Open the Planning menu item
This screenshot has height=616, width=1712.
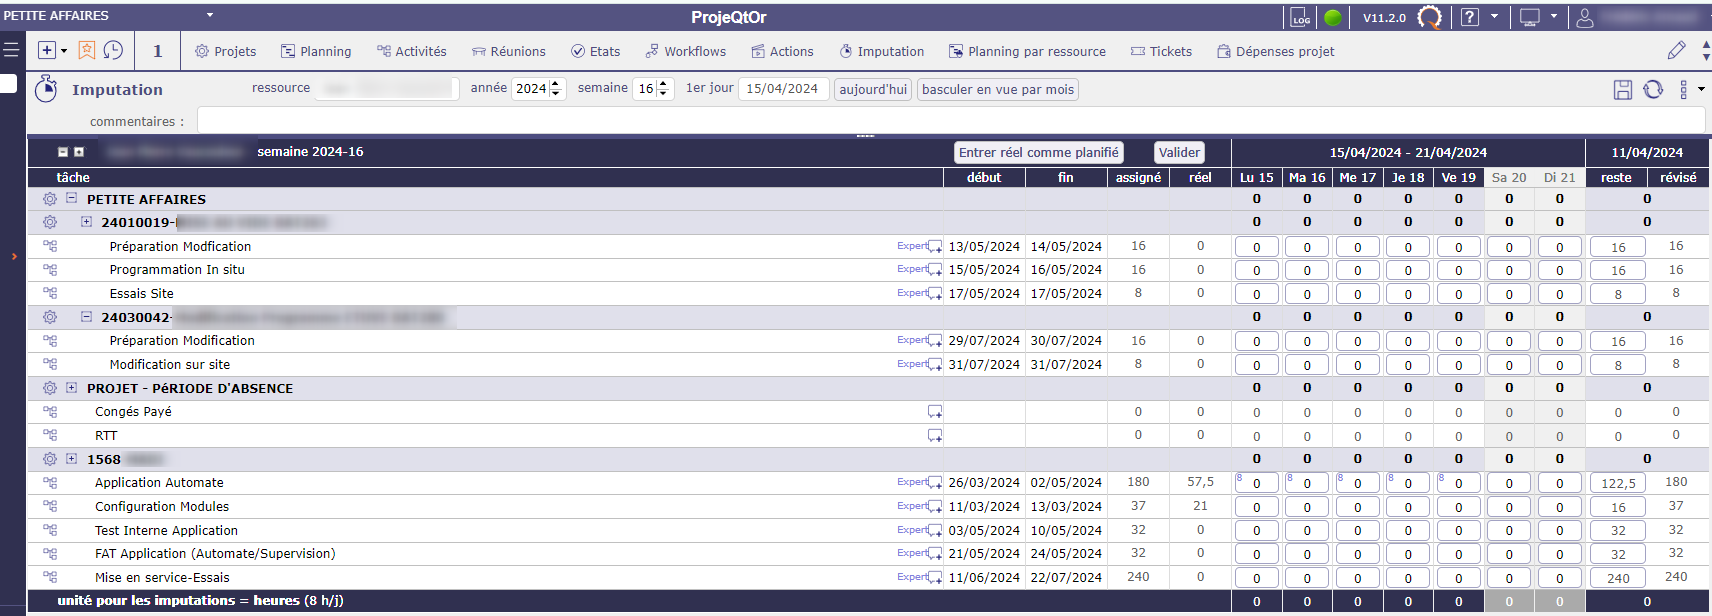coord(316,51)
